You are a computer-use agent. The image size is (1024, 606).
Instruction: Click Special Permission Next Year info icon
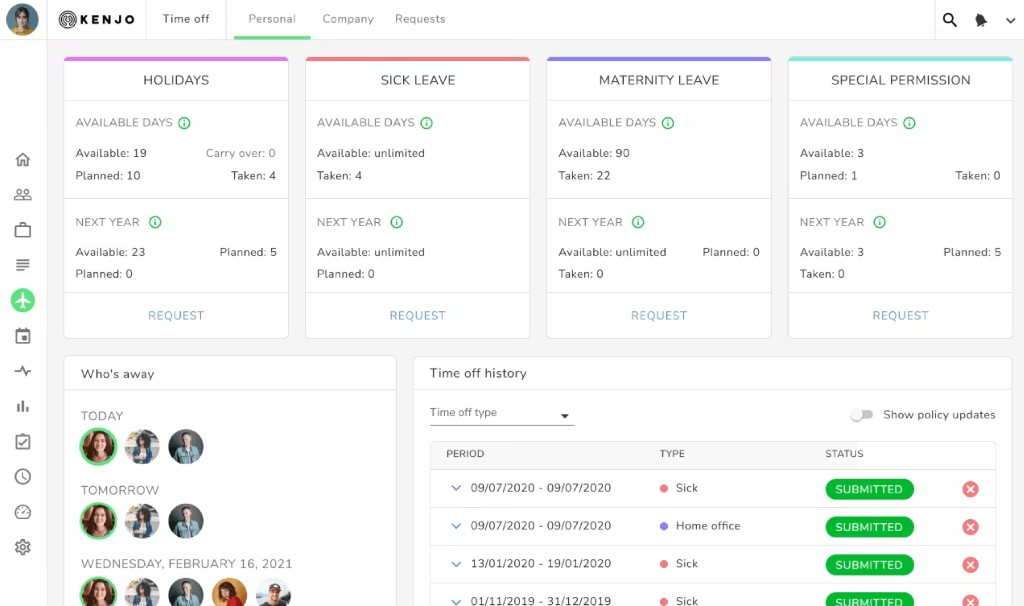(880, 222)
